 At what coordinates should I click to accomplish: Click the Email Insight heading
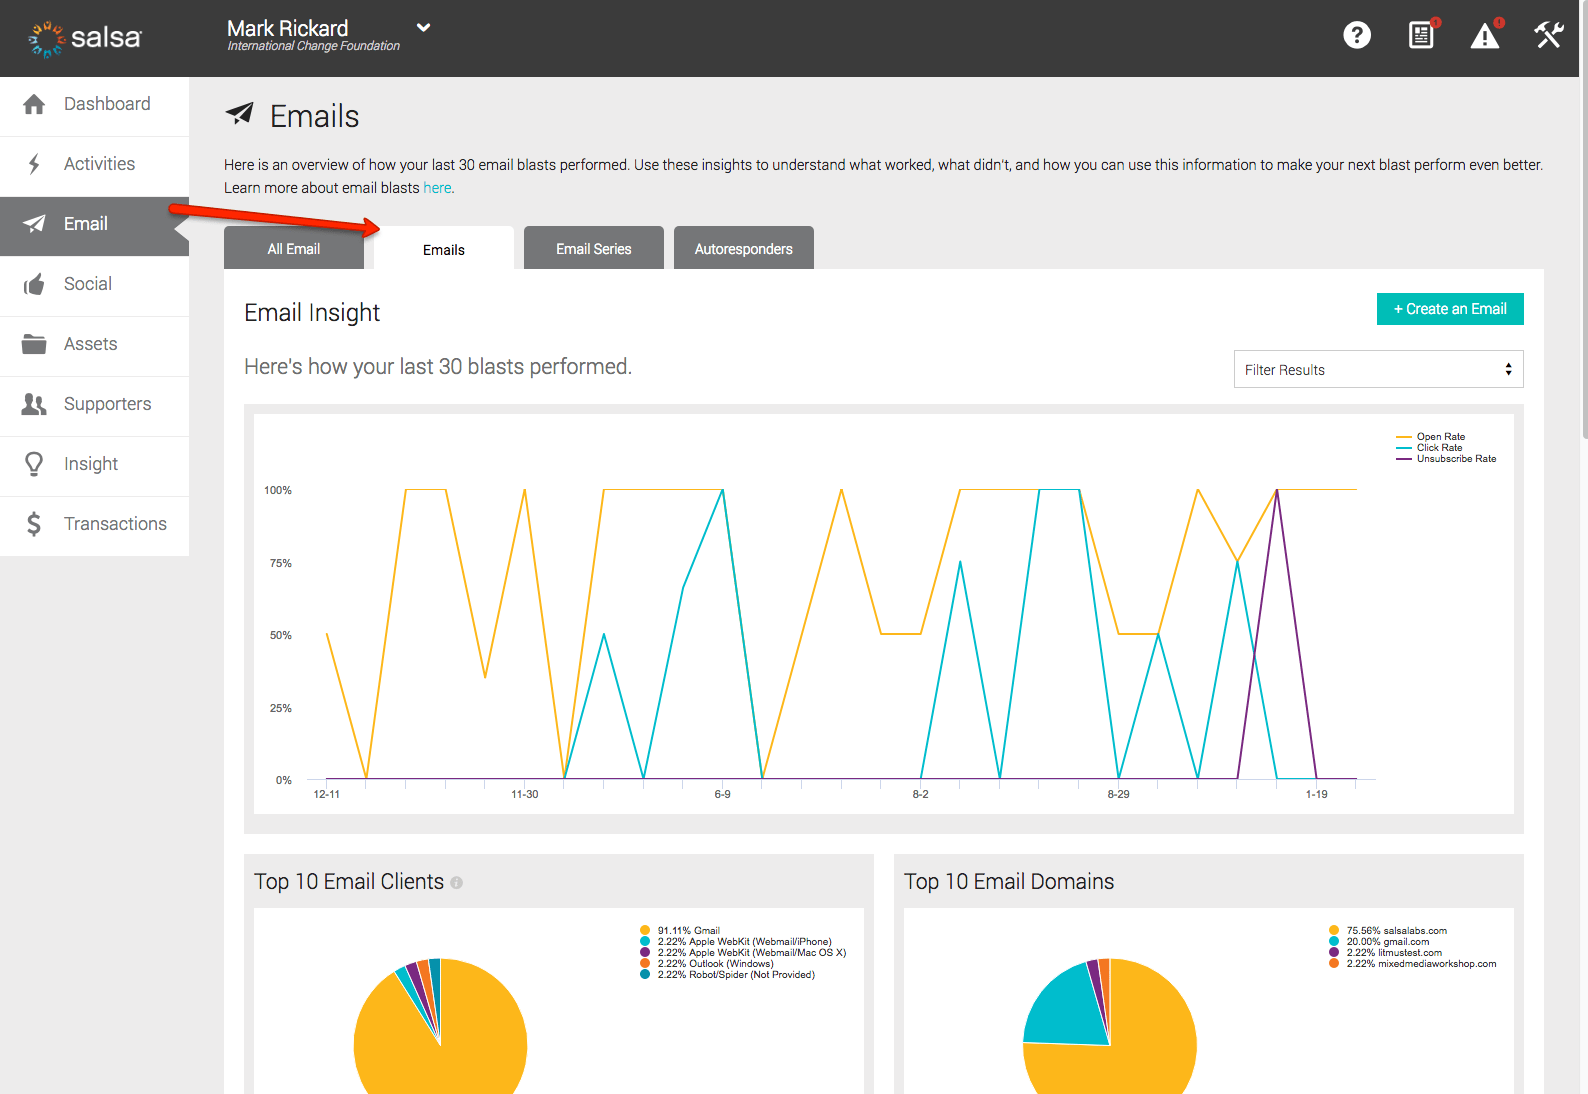(312, 313)
